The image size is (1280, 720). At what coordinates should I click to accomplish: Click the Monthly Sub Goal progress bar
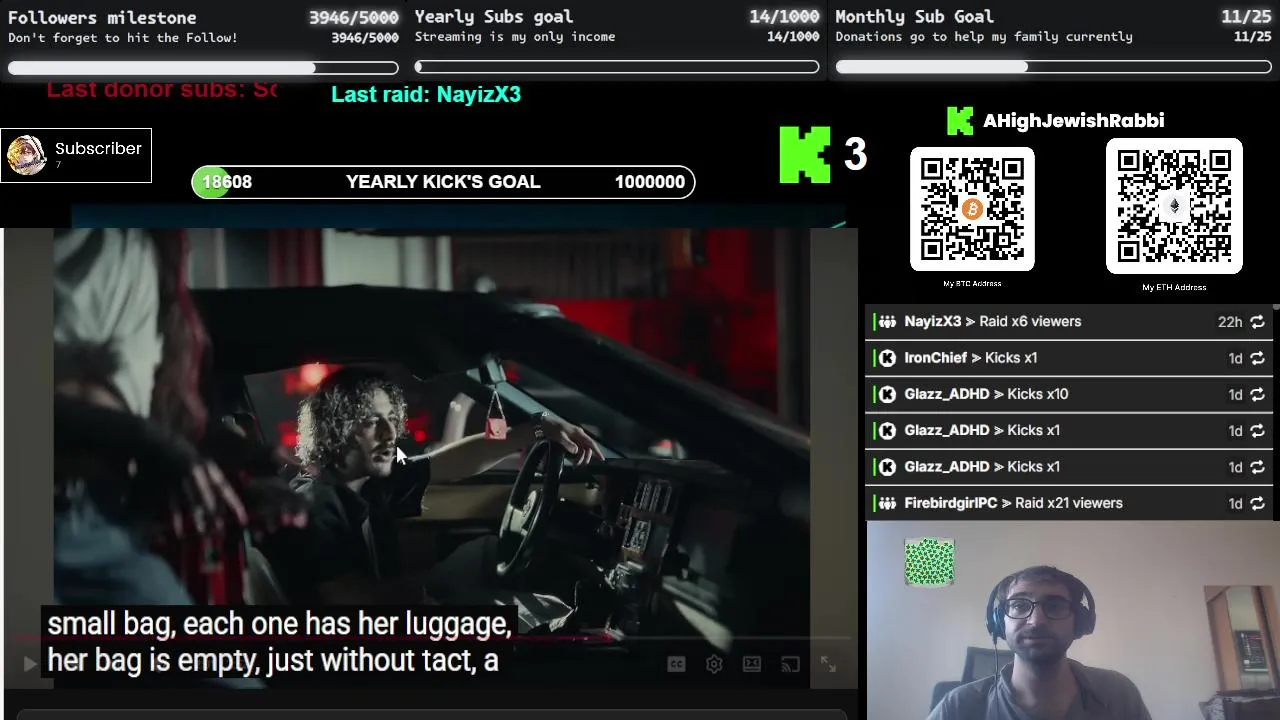(1053, 67)
